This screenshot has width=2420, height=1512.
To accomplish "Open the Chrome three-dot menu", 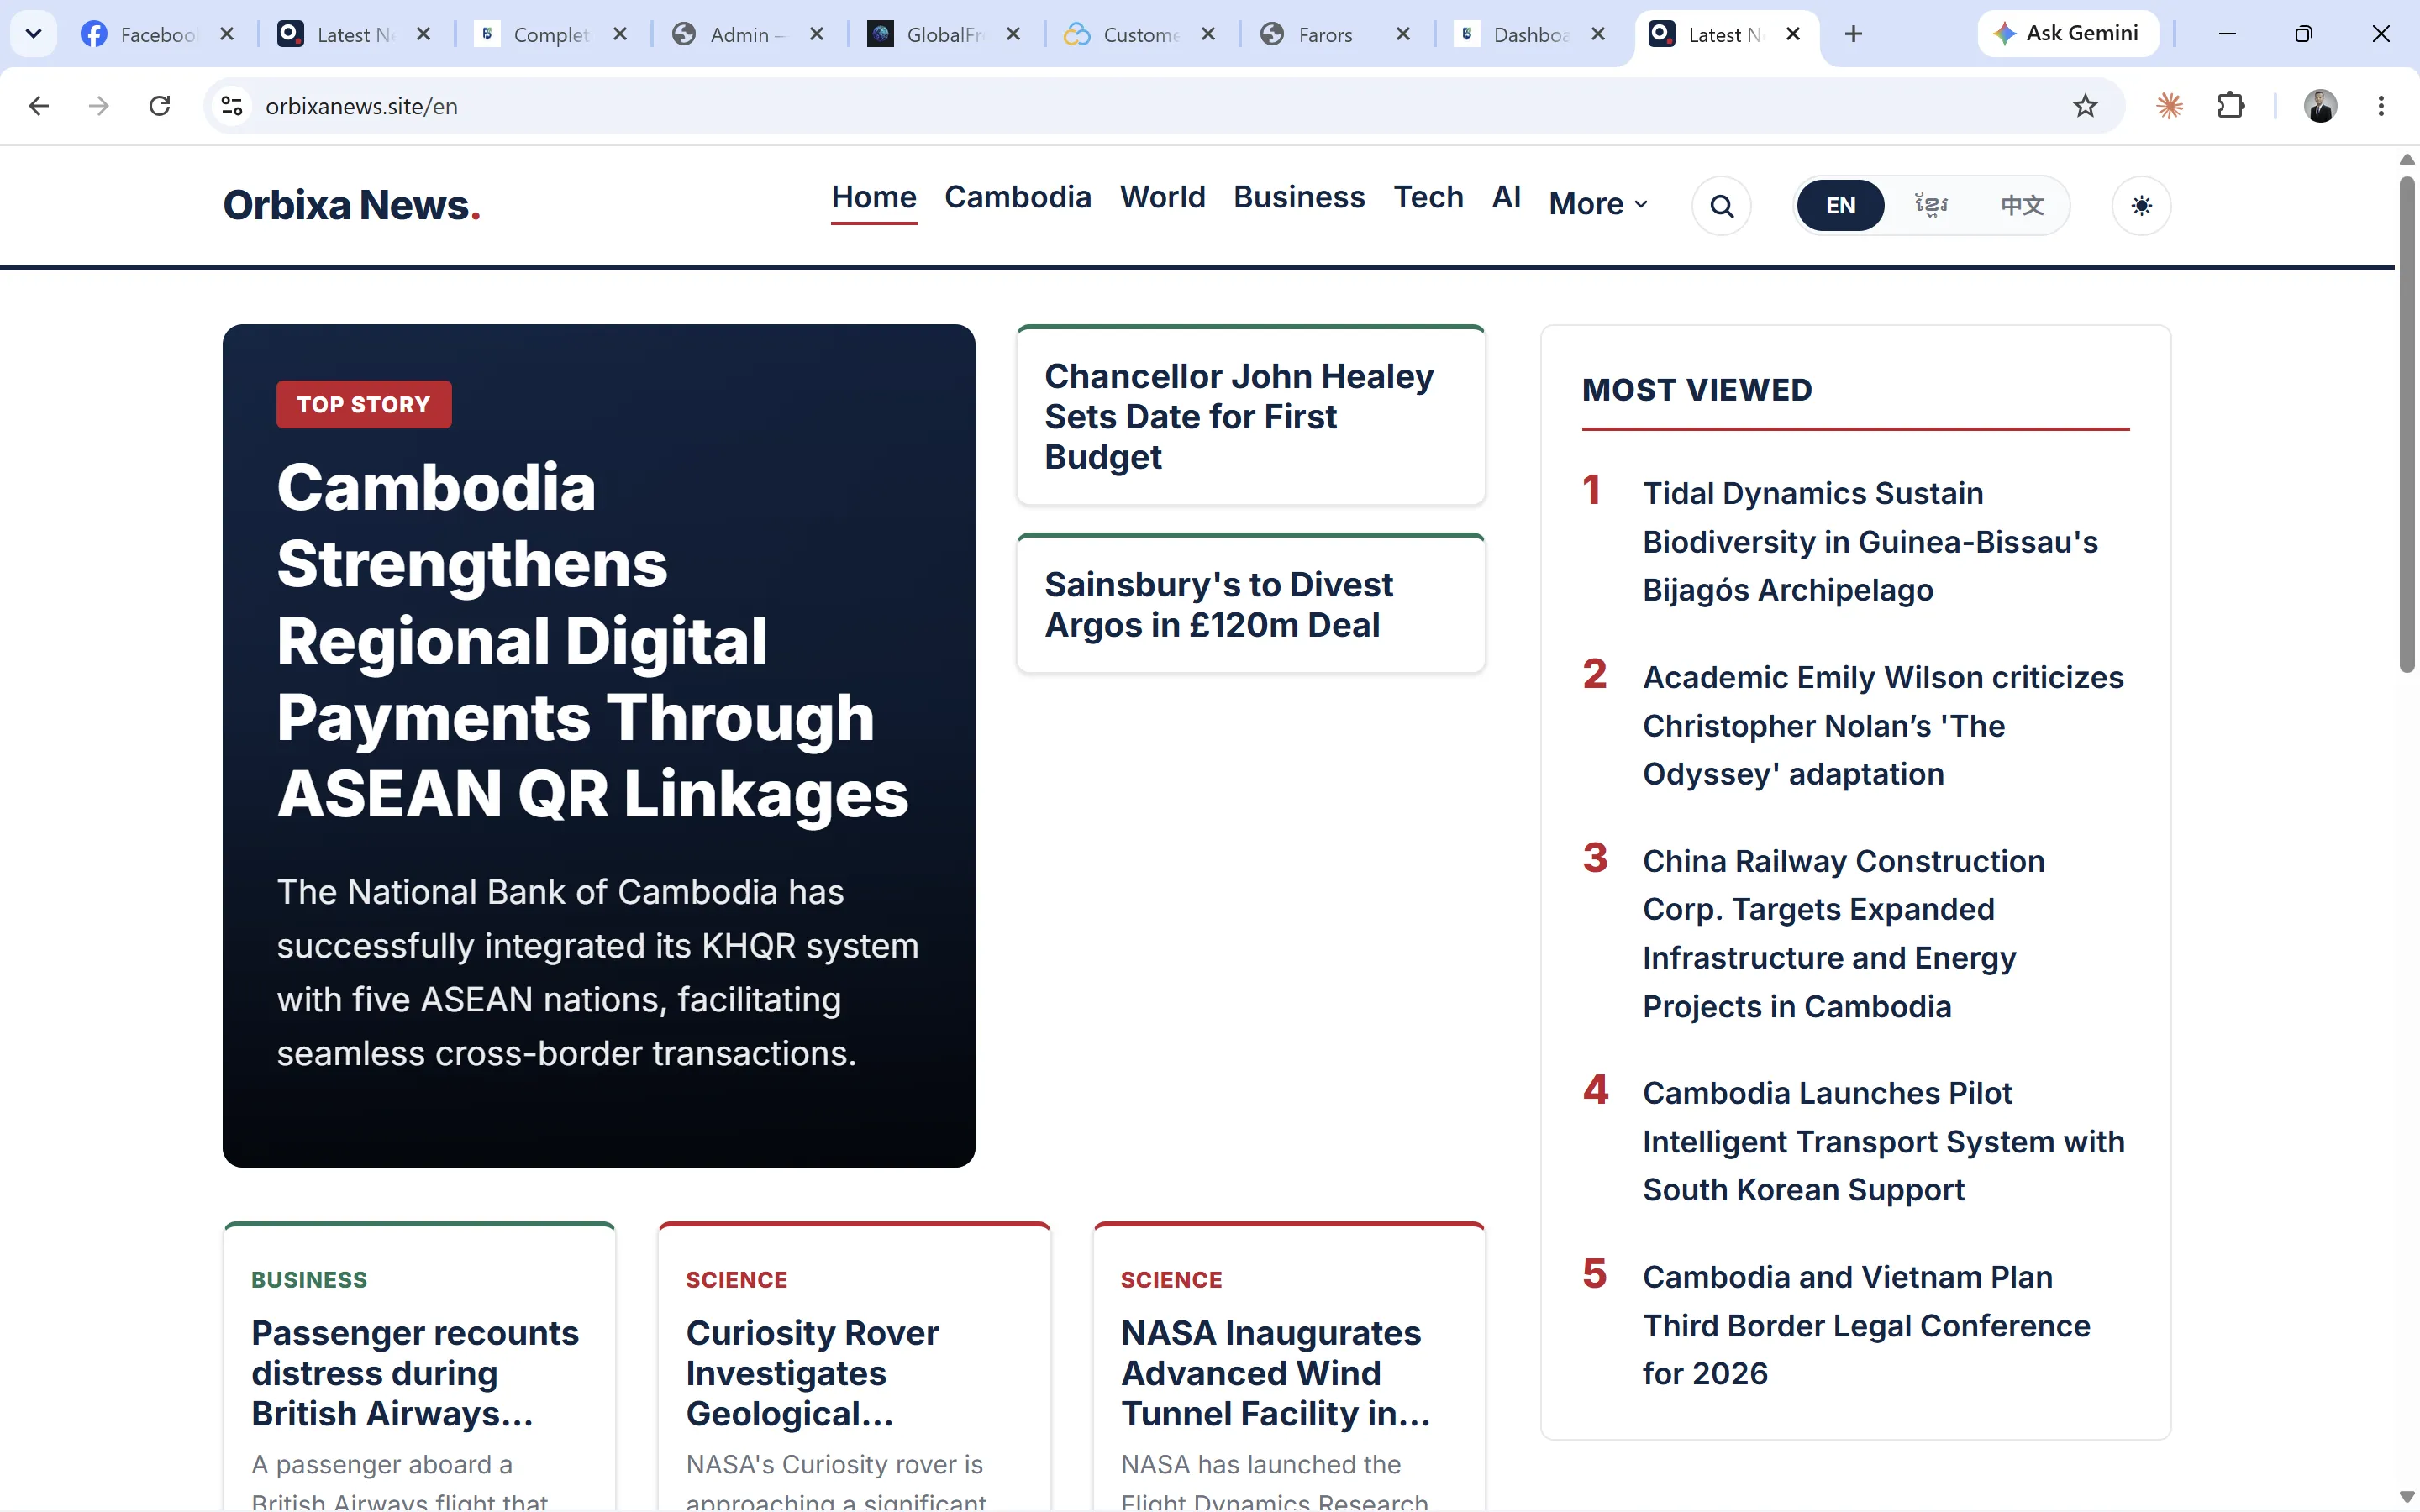I will pyautogui.click(x=2380, y=106).
